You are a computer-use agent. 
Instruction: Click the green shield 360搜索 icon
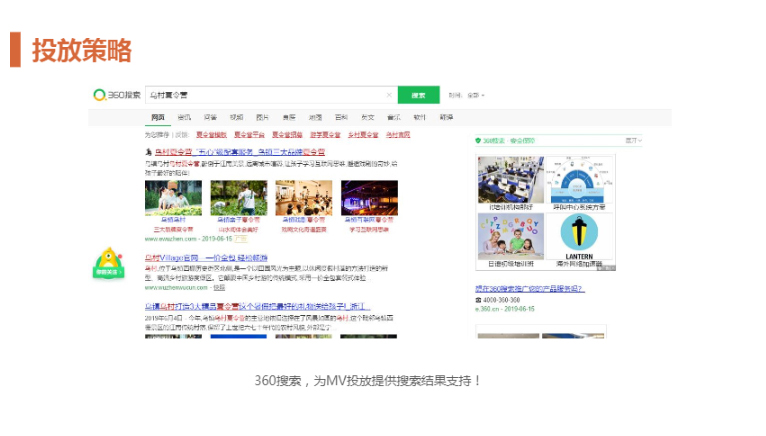click(x=478, y=141)
